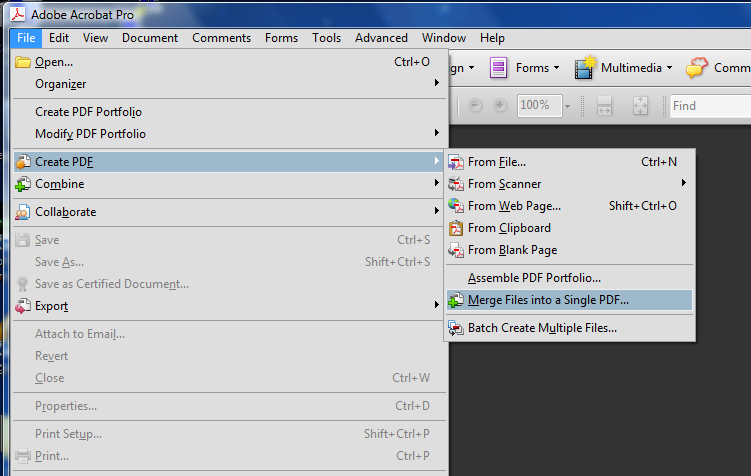751x476 pixels.
Task: Click the Collaborate people icon
Action: click(x=23, y=212)
